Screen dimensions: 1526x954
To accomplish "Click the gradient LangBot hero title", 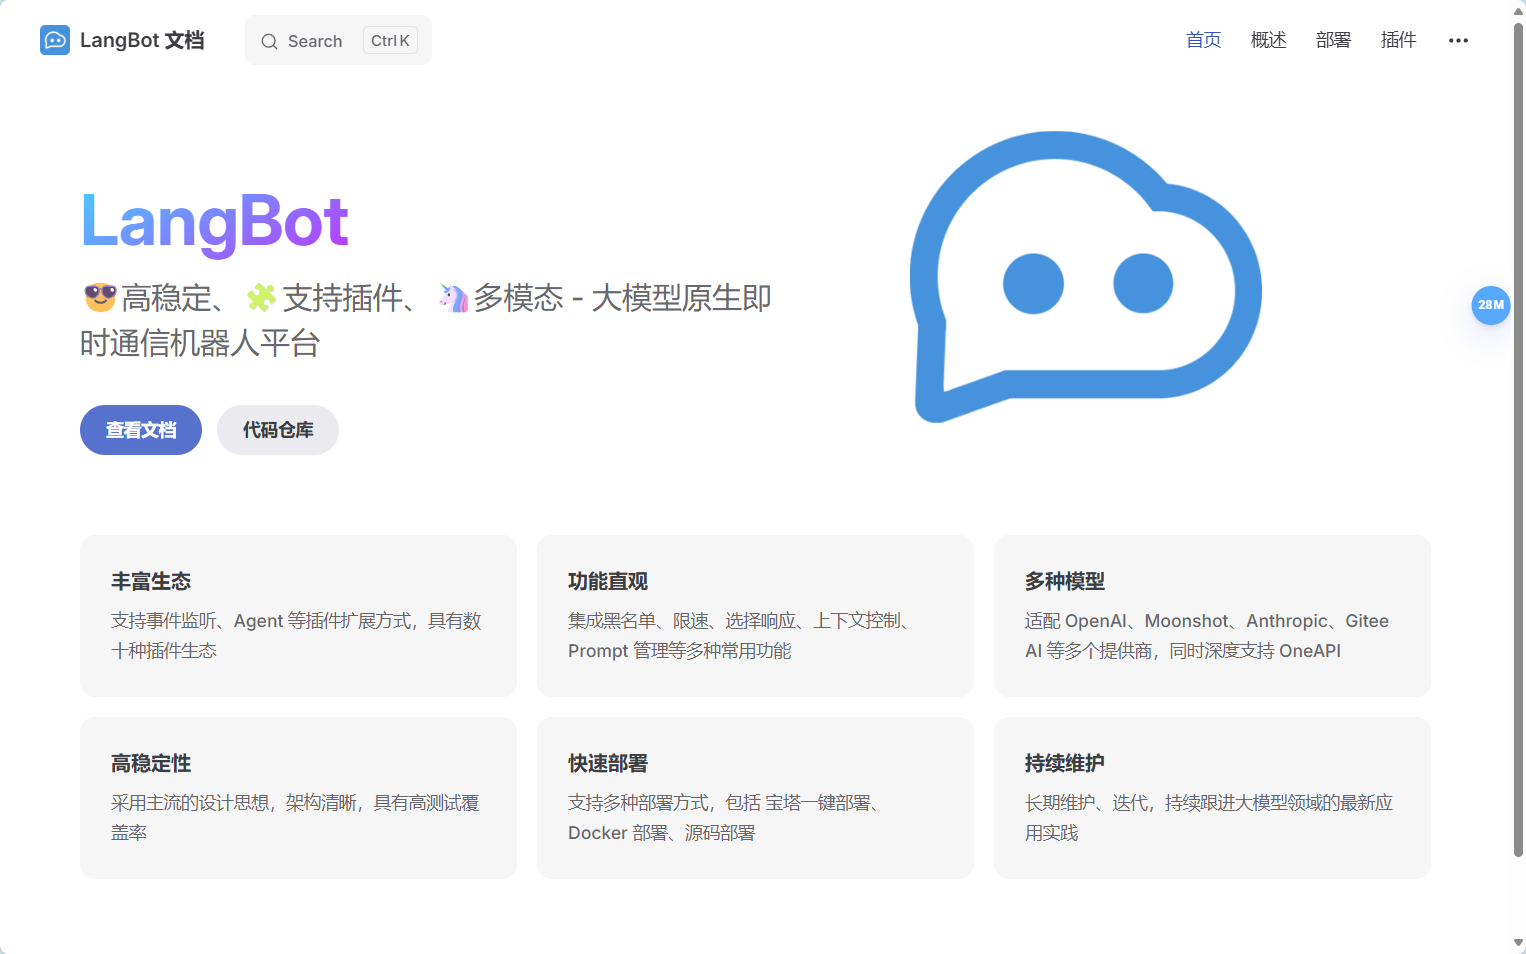I will 214,222.
